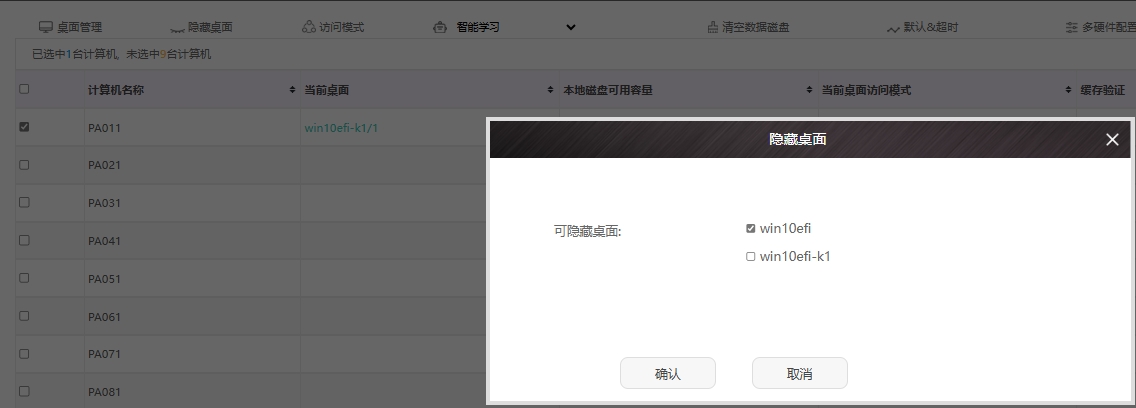Check the PA031 row checkbox

(24, 202)
